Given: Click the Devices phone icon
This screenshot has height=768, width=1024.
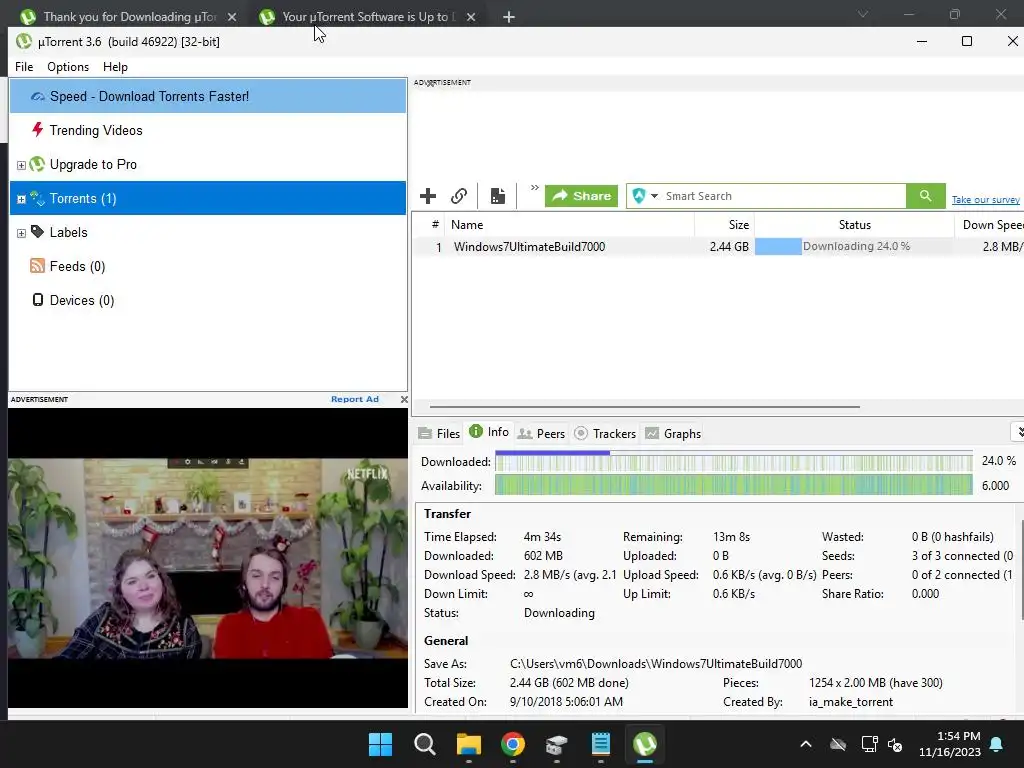Looking at the screenshot, I should pyautogui.click(x=38, y=300).
